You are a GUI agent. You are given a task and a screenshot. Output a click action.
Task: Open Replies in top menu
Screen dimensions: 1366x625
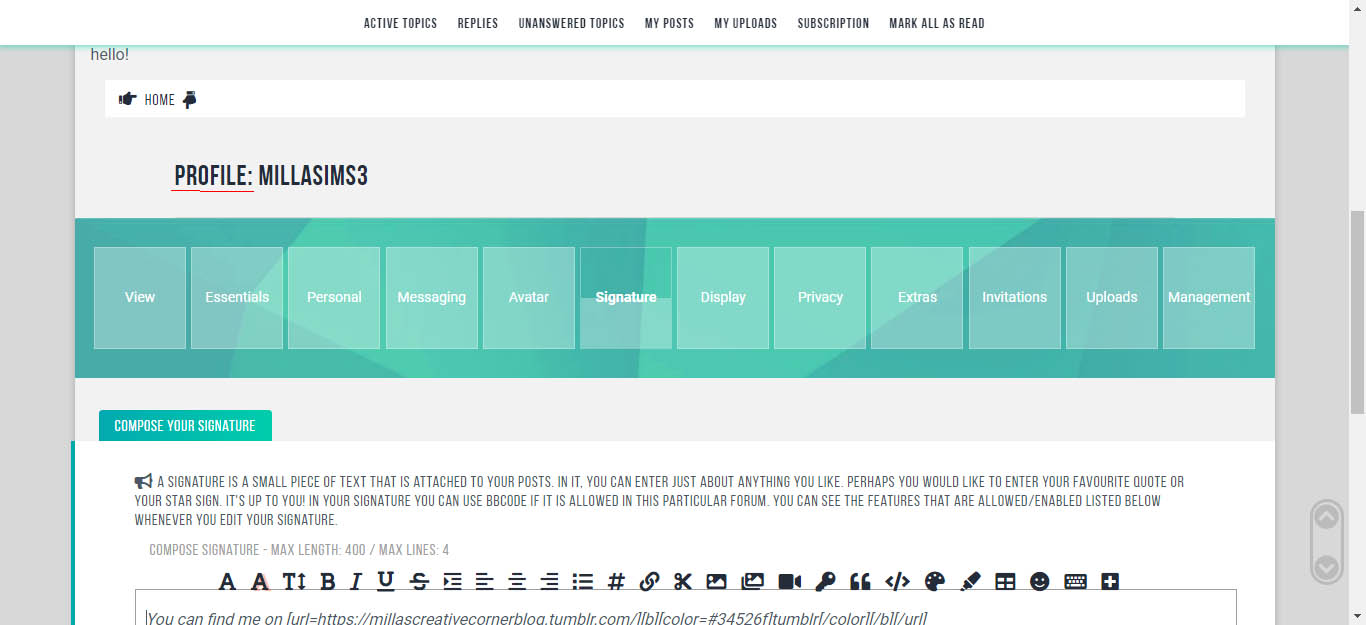pyautogui.click(x=478, y=23)
